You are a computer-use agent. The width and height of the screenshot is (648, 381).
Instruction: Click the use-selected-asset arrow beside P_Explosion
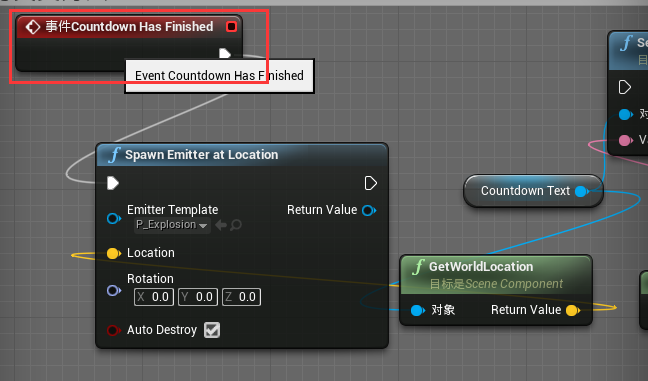point(221,225)
